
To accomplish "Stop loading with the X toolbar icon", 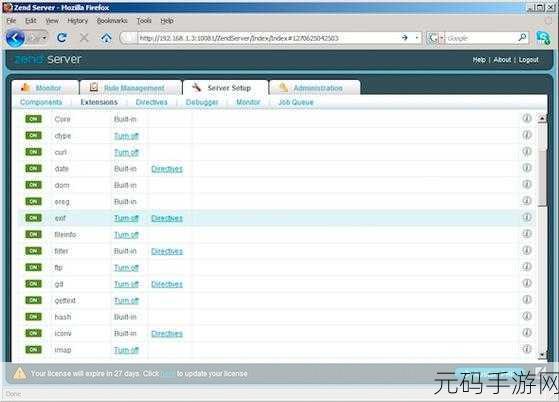I will pos(84,37).
